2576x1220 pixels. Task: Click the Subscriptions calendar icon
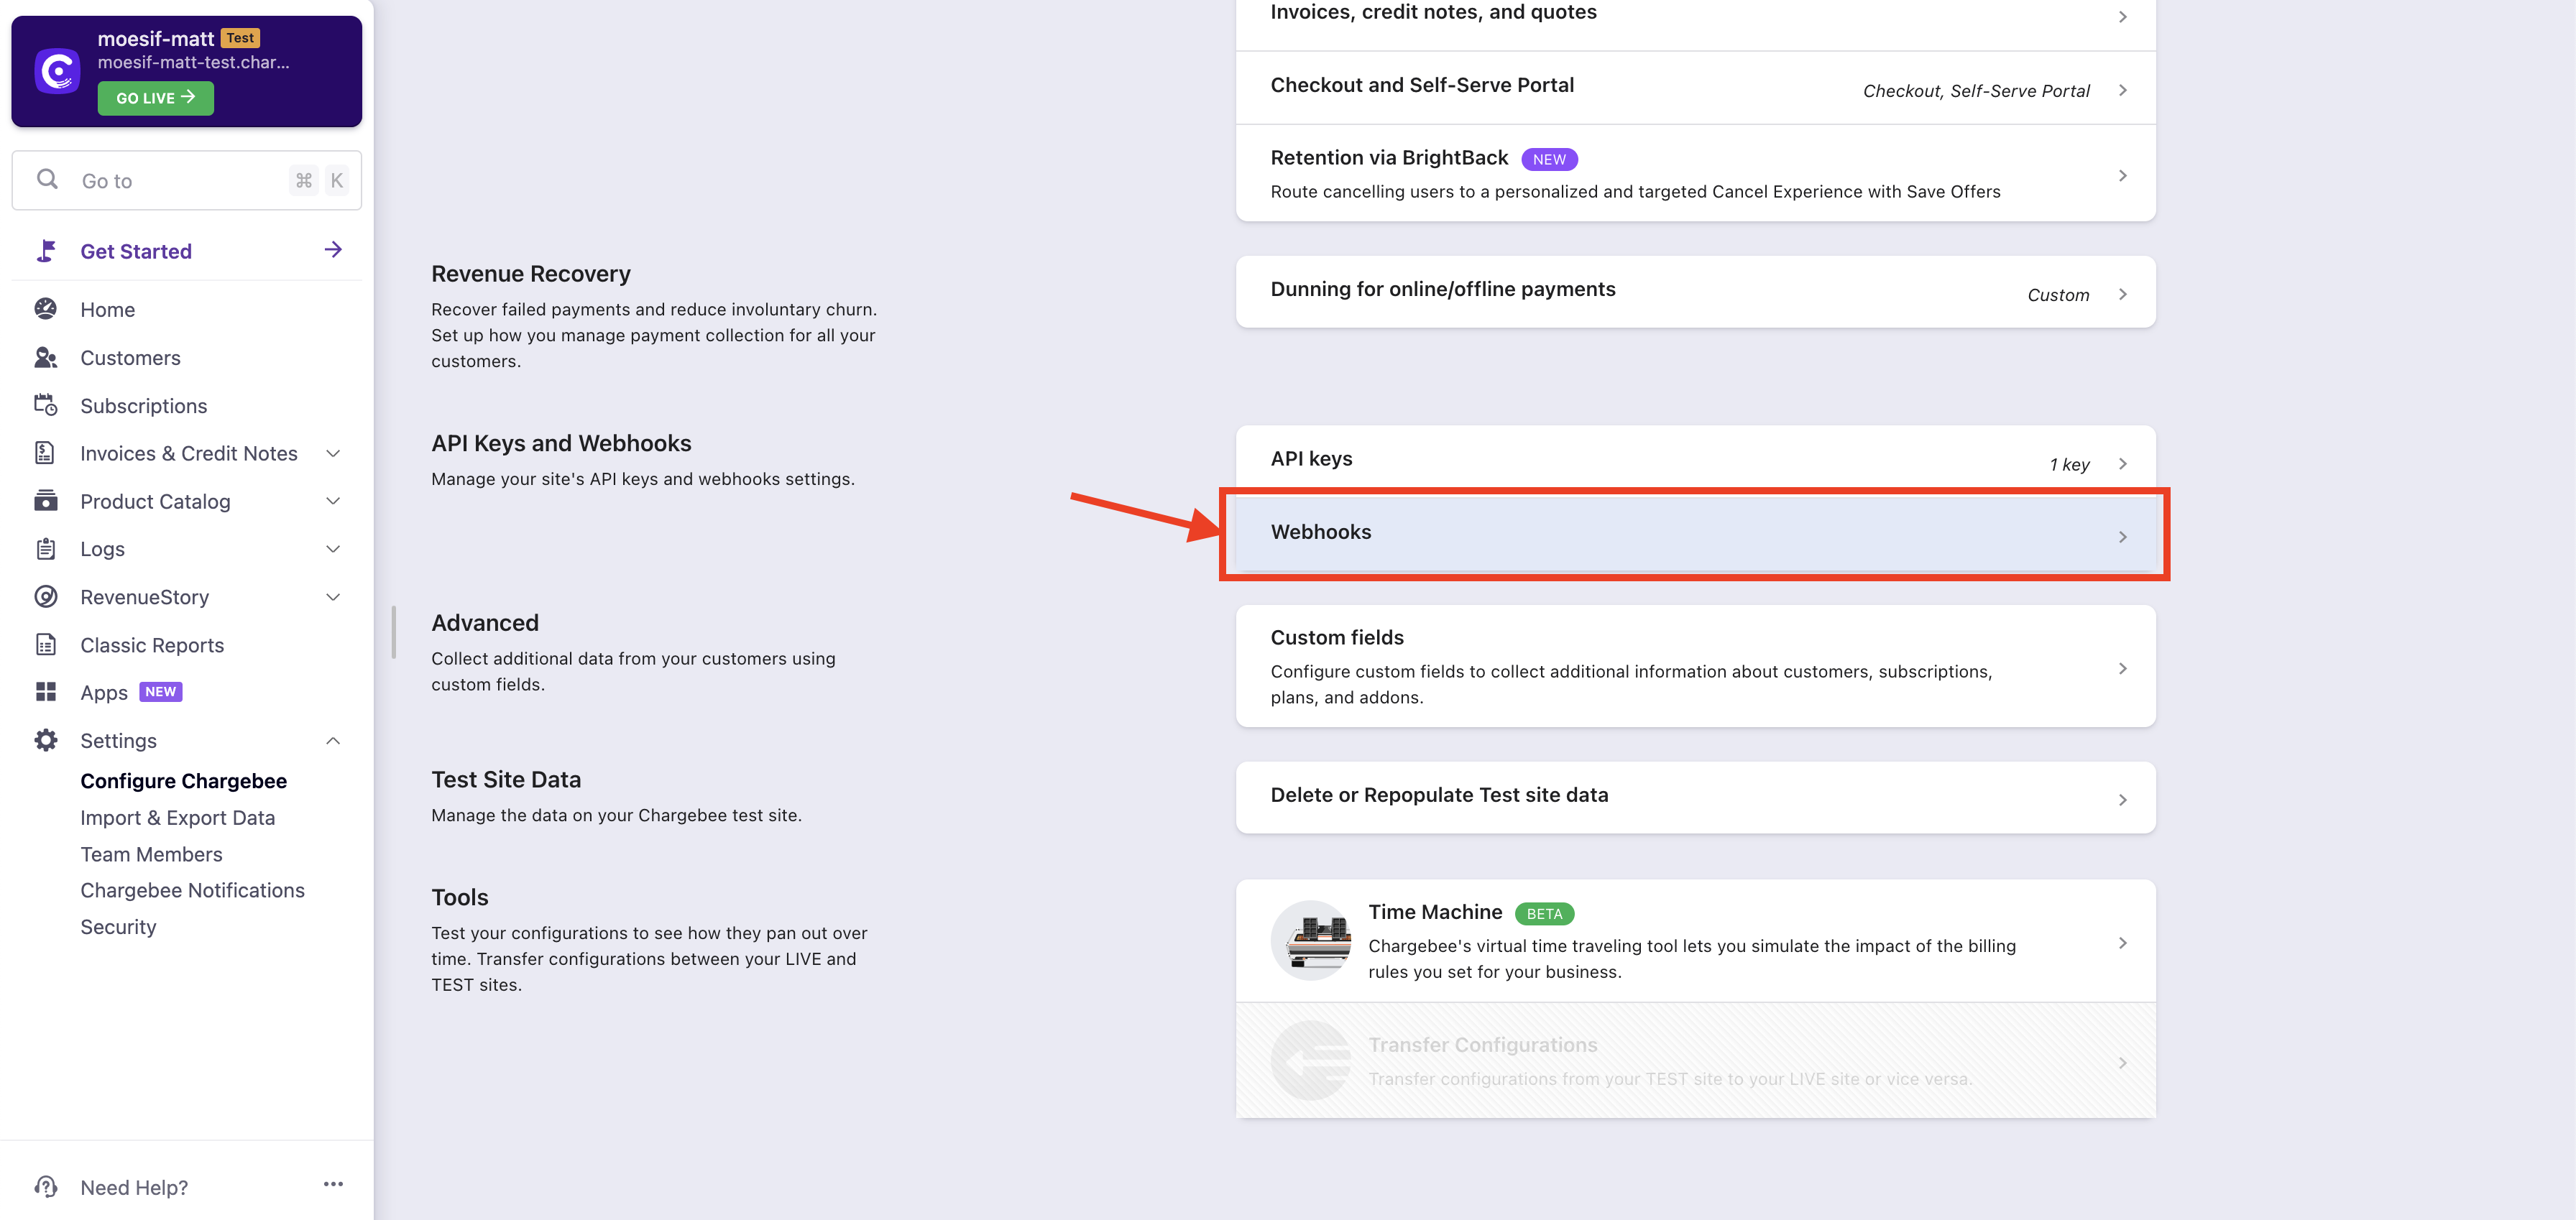46,405
